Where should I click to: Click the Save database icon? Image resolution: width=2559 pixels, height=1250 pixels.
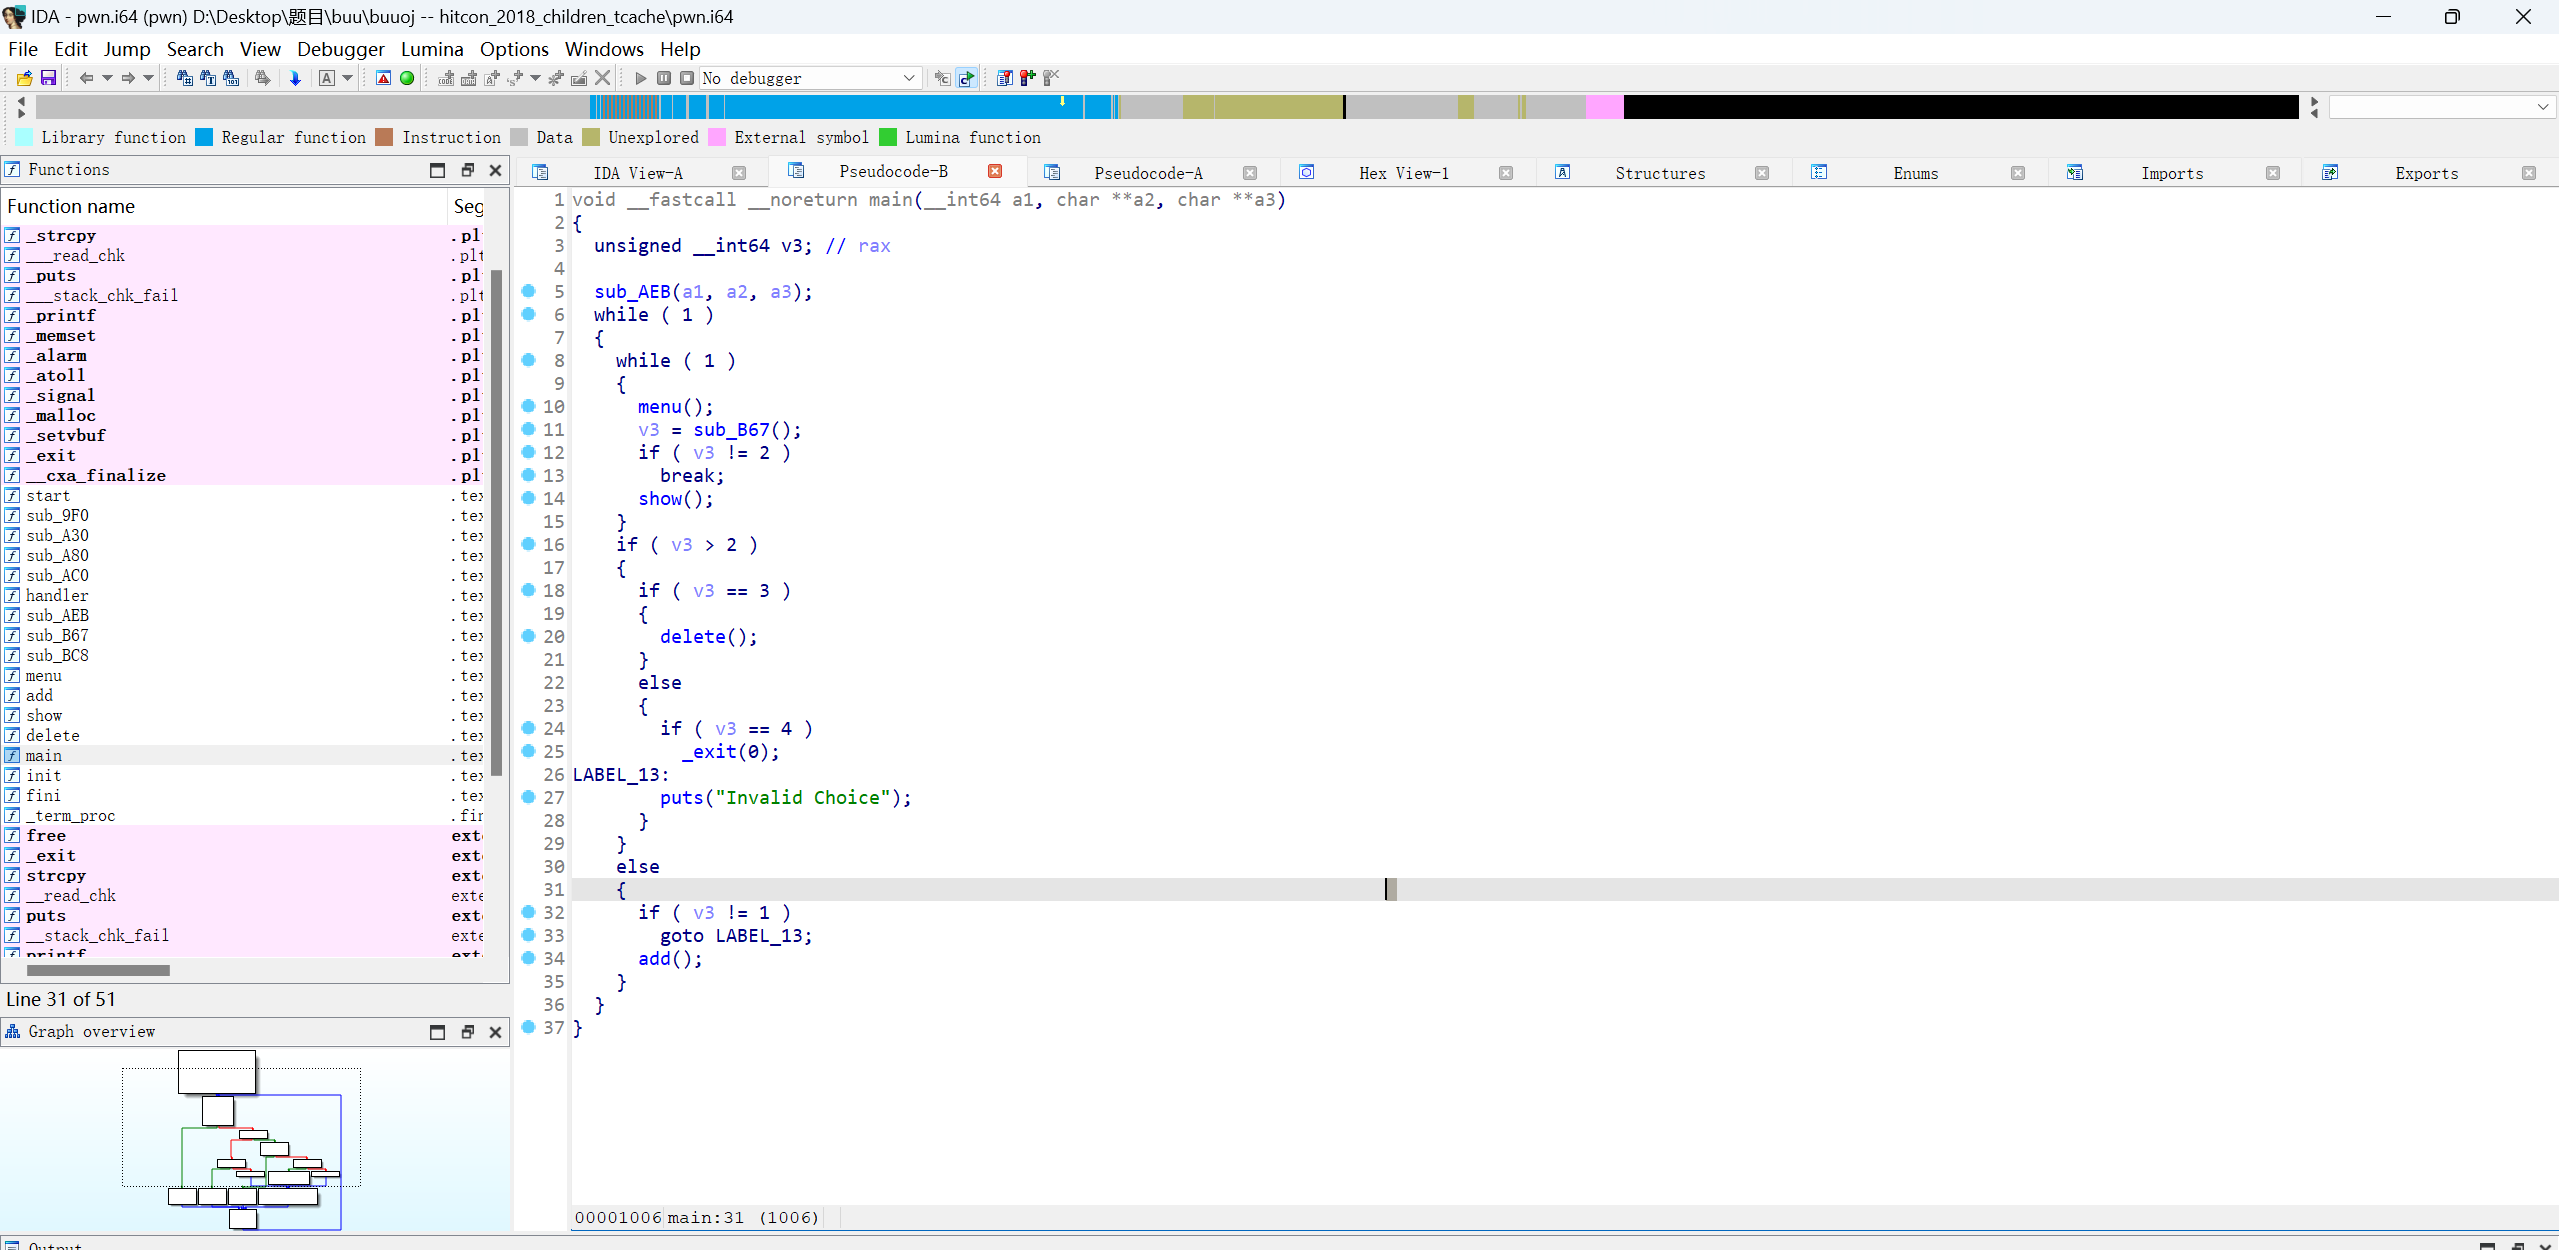click(48, 78)
